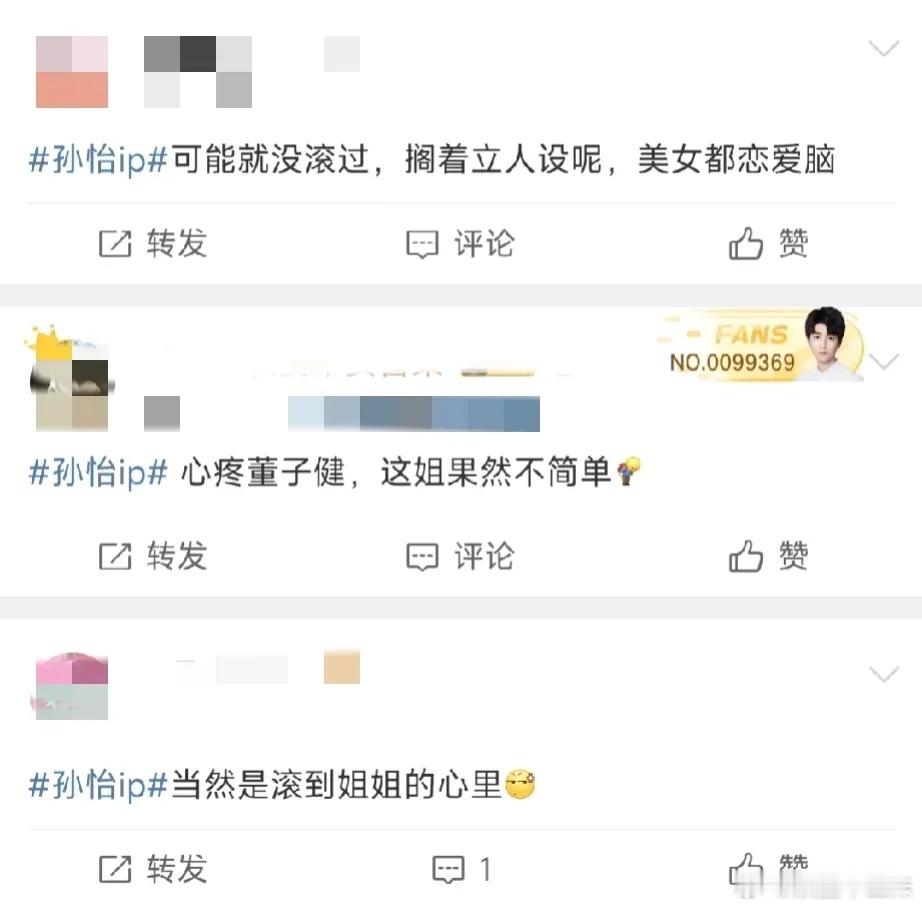Viewport: 922px width, 908px height.
Task: Expand the second post's chevron menu
Action: point(884,361)
